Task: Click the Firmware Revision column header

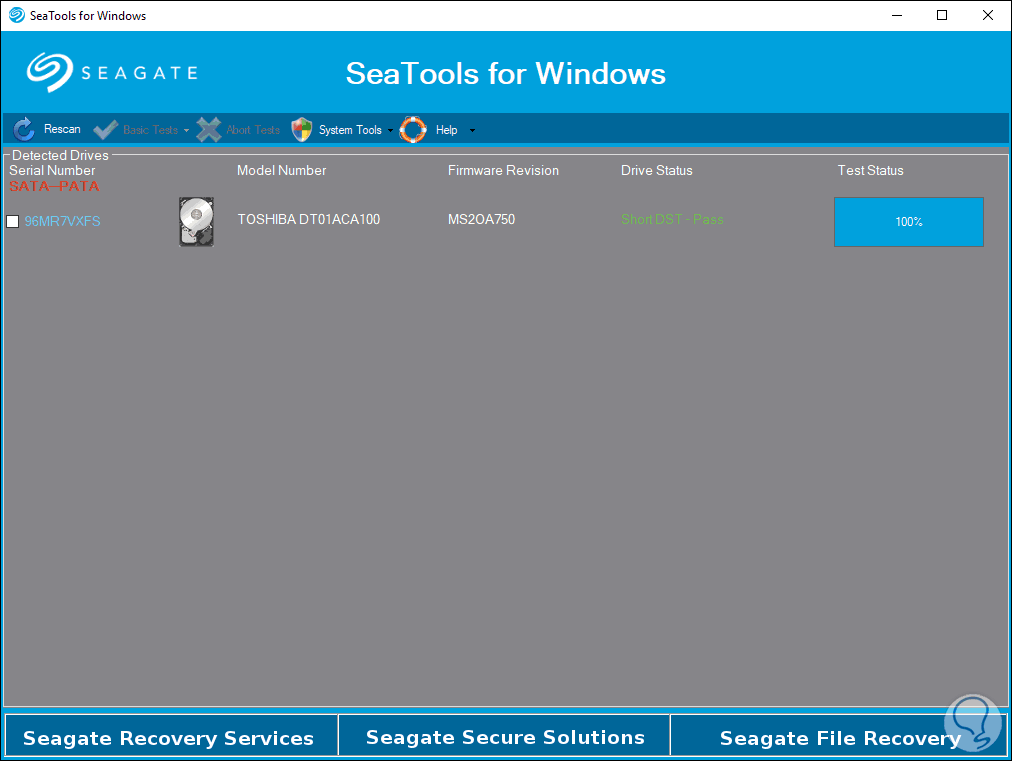Action: point(503,170)
